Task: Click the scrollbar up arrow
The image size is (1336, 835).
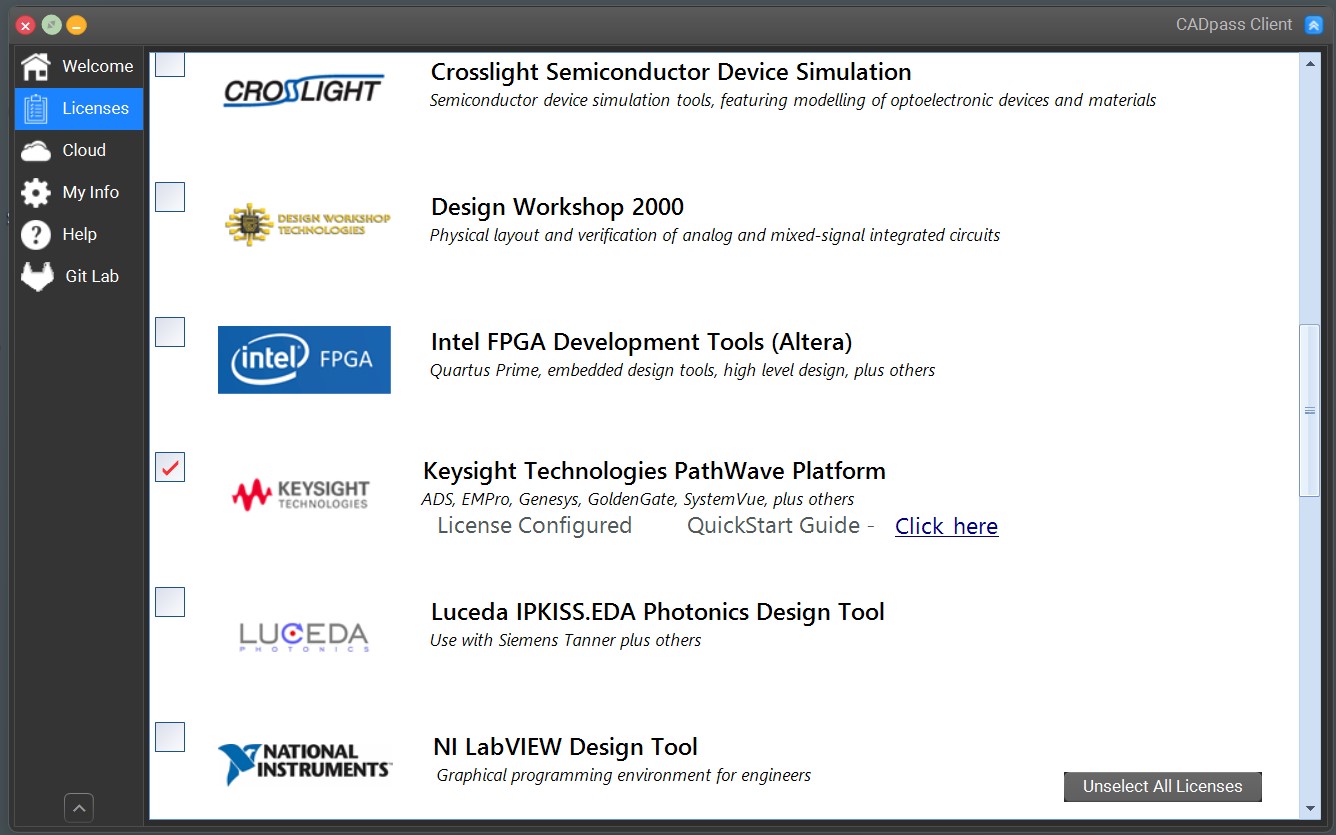Action: coord(1309,63)
